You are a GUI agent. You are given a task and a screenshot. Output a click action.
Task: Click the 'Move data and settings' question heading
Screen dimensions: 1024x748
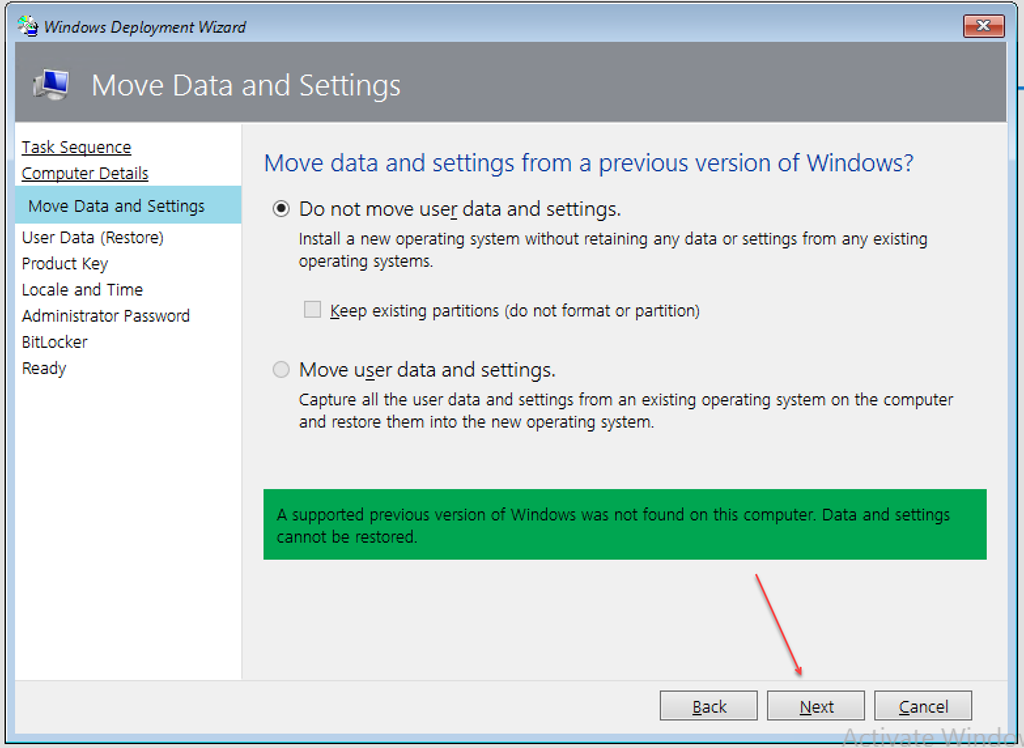(588, 163)
